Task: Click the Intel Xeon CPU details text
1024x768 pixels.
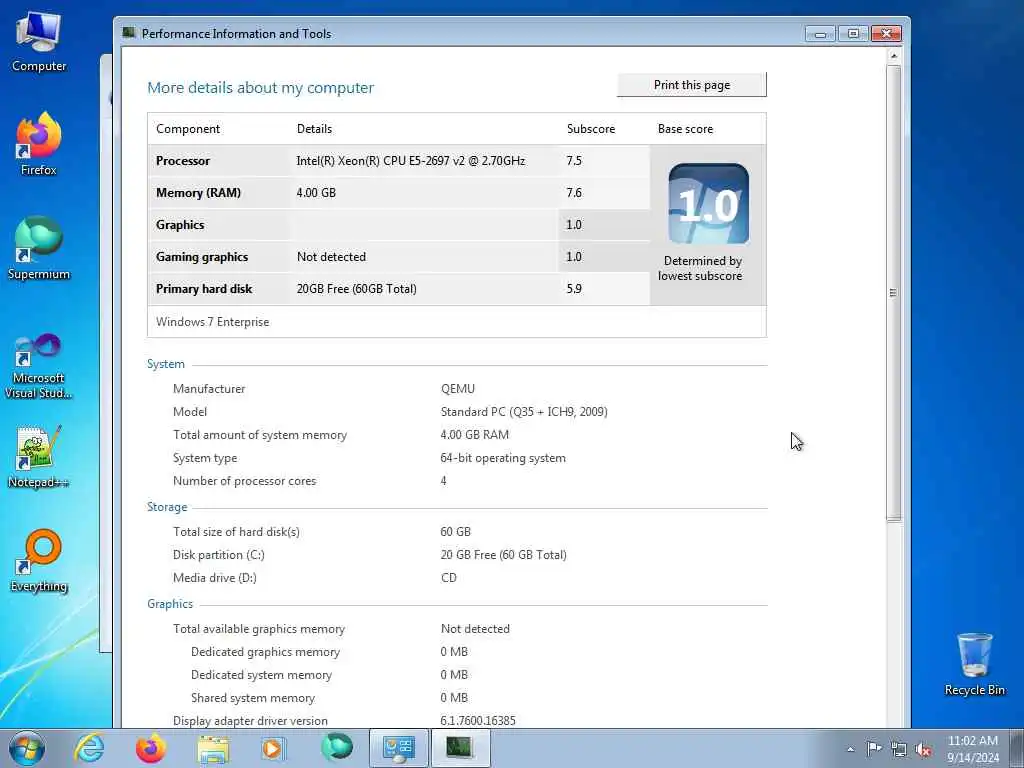Action: click(411, 161)
